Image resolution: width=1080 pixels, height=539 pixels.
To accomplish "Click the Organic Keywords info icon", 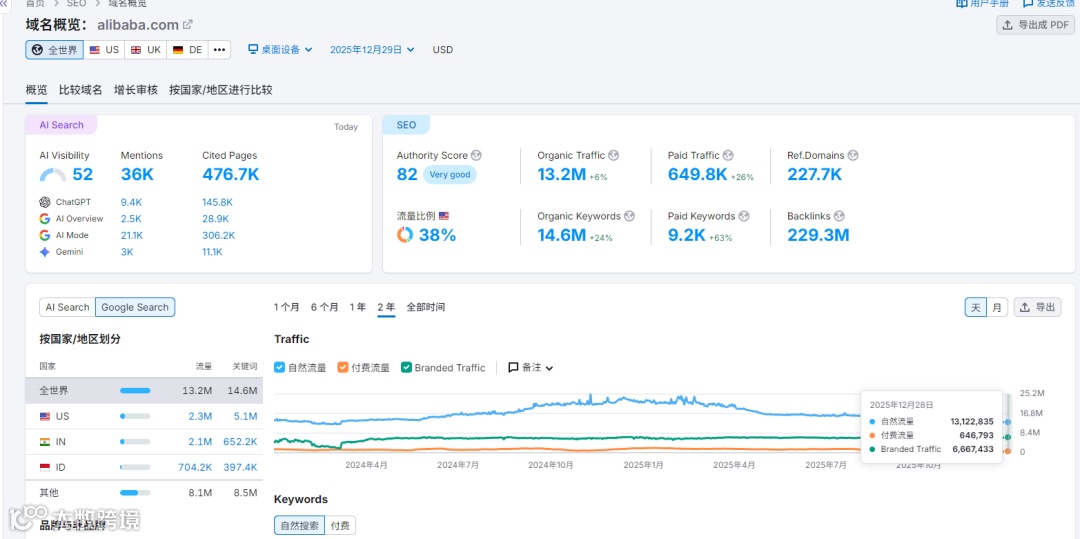I will [x=630, y=216].
